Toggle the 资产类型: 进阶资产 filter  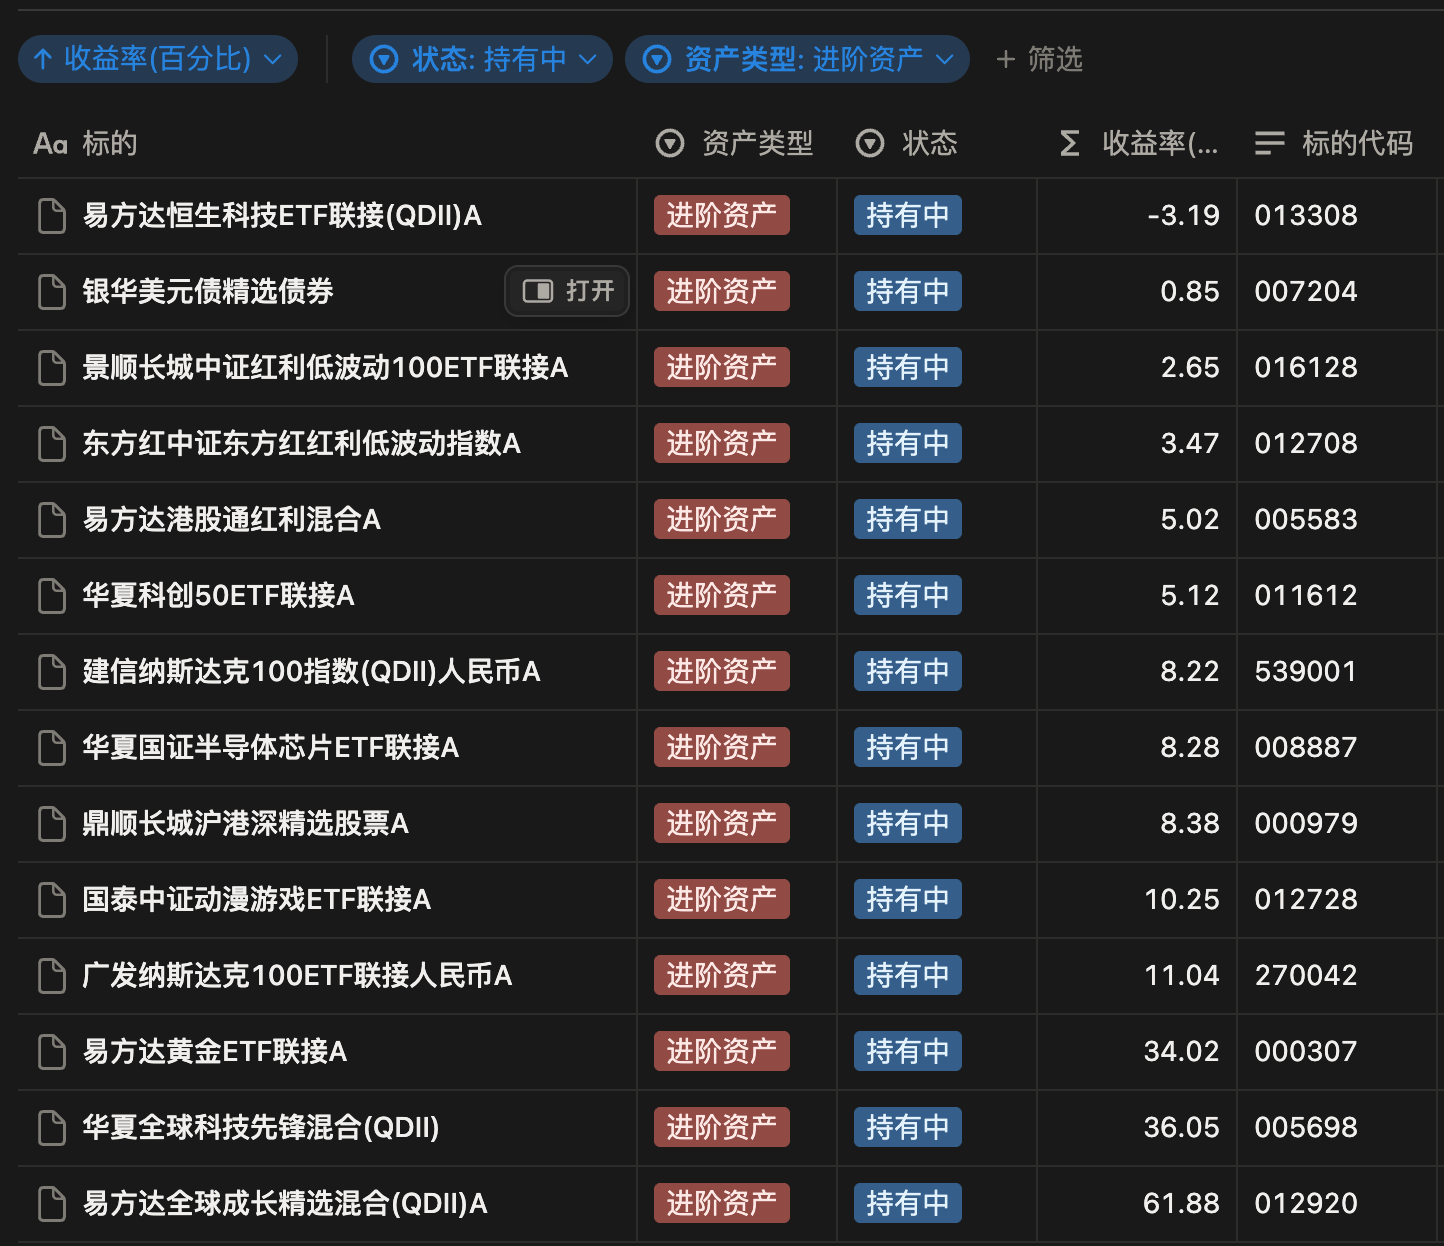[x=797, y=59]
